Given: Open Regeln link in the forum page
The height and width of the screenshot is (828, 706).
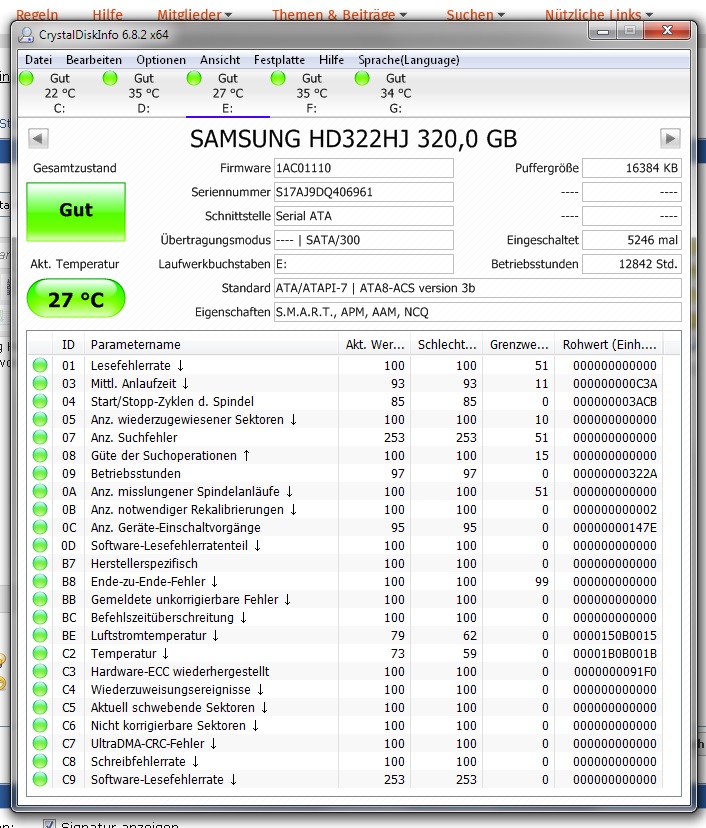Looking at the screenshot, I should (37, 14).
